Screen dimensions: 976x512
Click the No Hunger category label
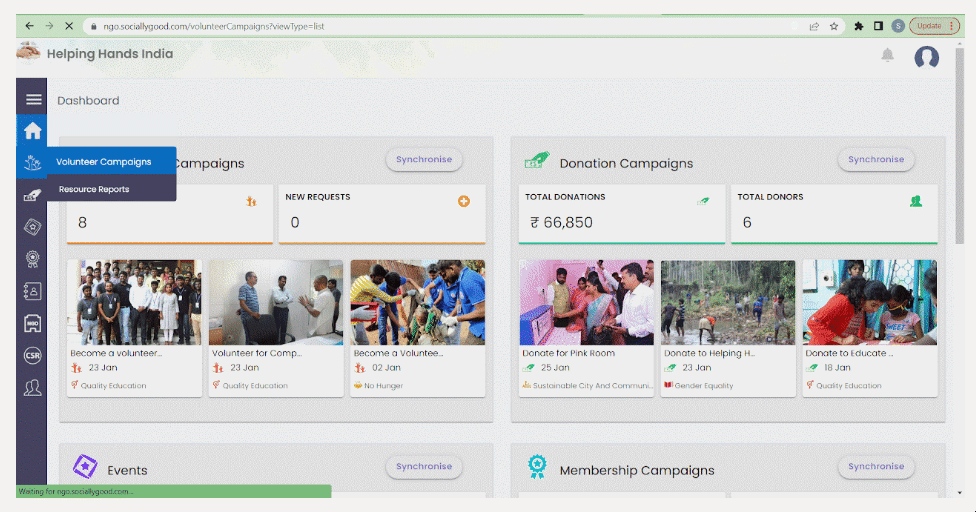point(383,386)
